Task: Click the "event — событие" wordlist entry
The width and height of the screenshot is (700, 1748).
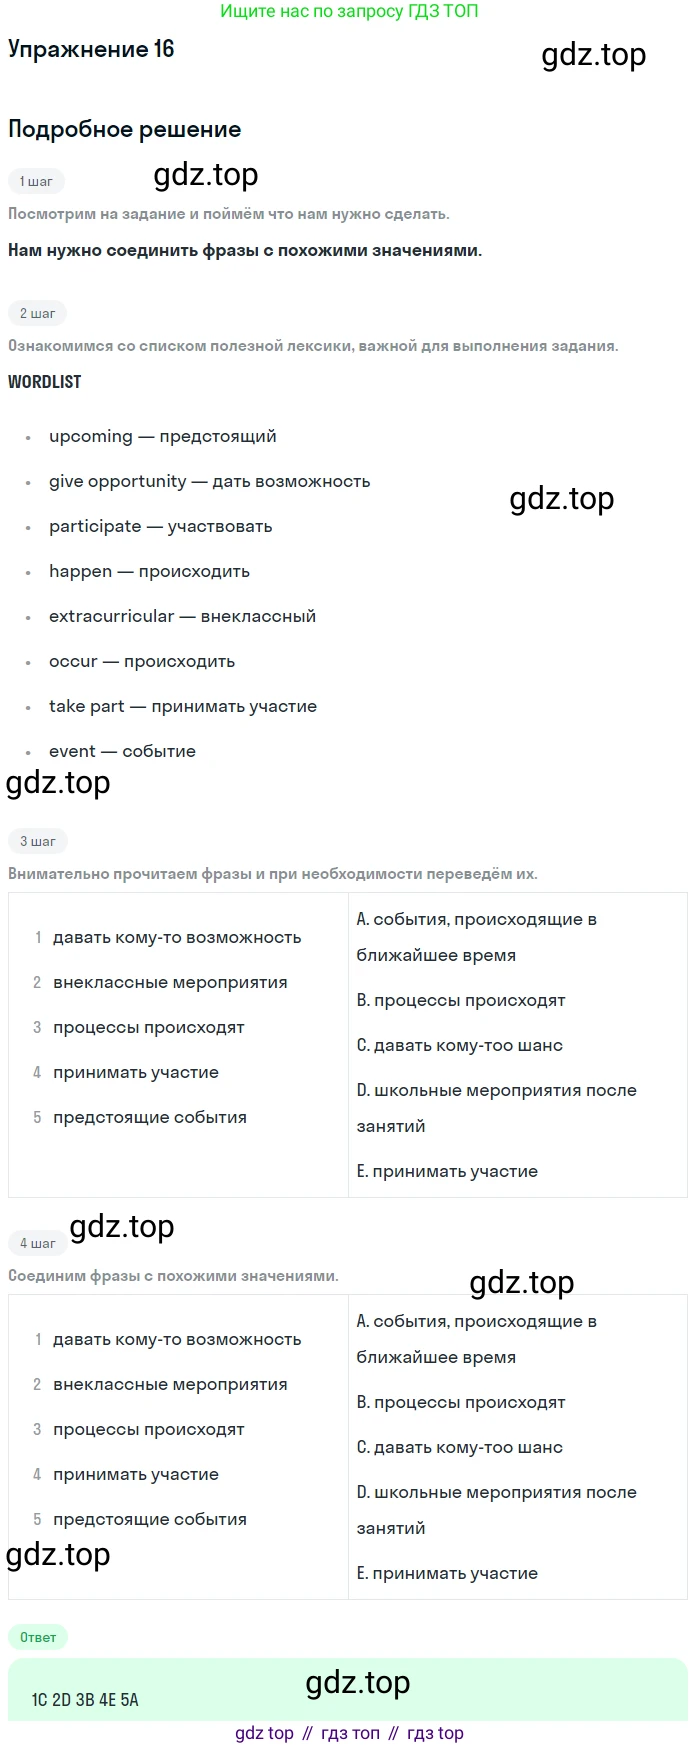Action: (122, 751)
